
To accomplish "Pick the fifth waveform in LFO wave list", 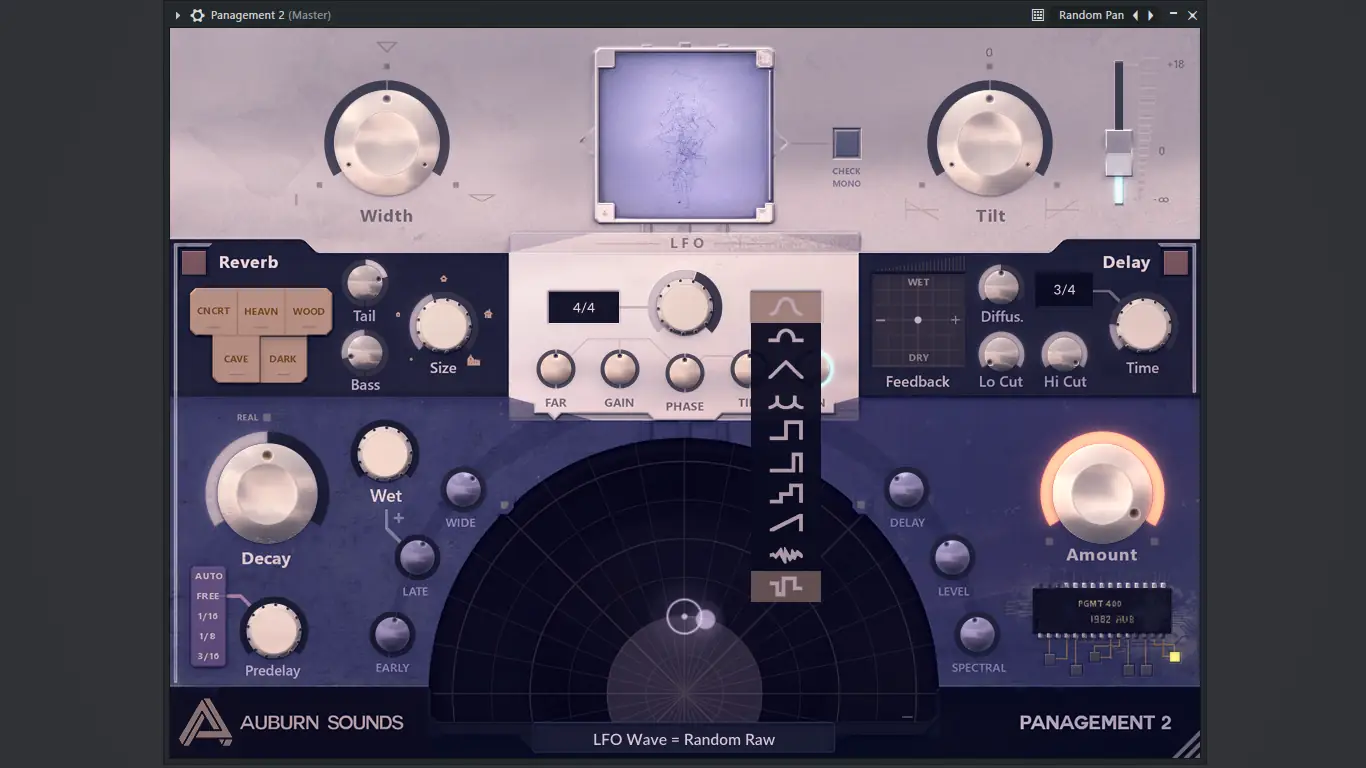I will (x=786, y=432).
